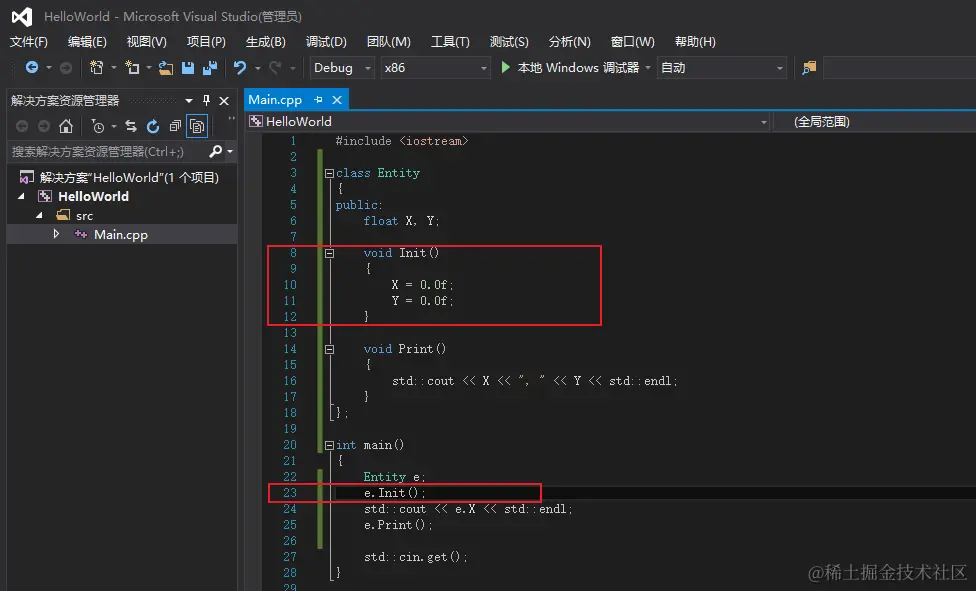Toggle Show All Files in Solution Explorer
This screenshot has height=591, width=976.
[x=197, y=126]
